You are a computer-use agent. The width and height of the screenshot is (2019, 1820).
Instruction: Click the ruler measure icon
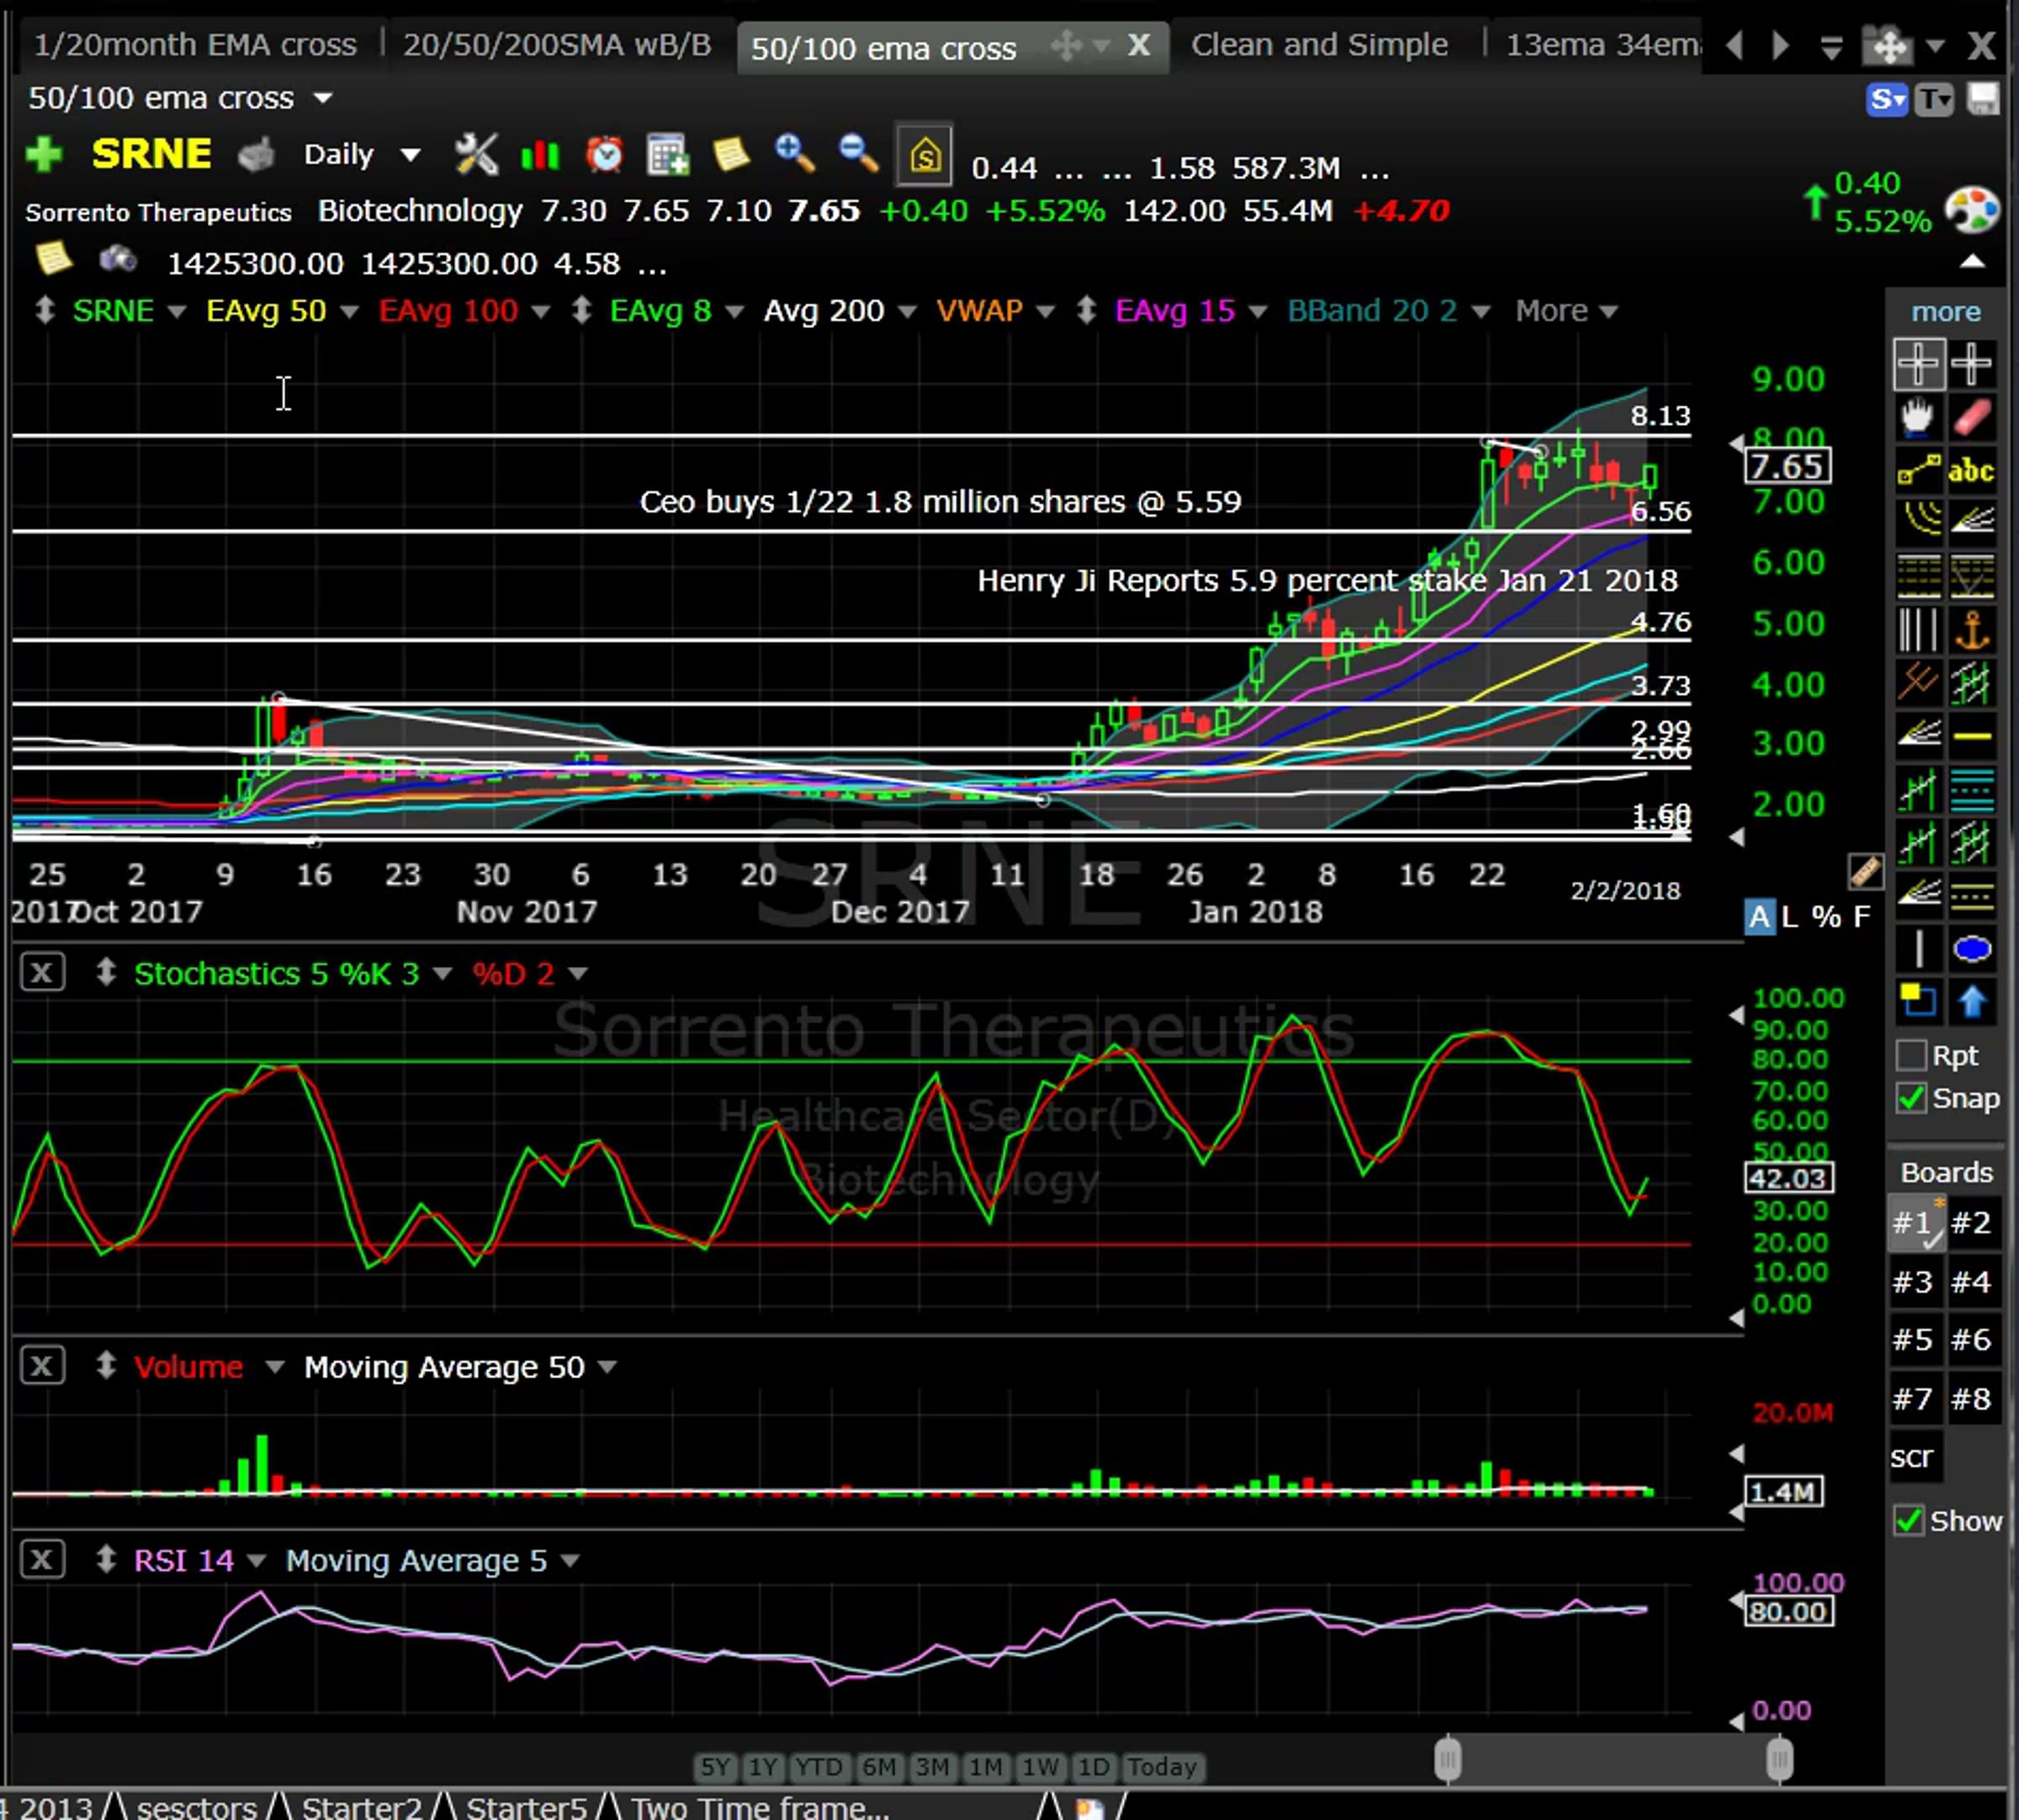tap(1865, 872)
